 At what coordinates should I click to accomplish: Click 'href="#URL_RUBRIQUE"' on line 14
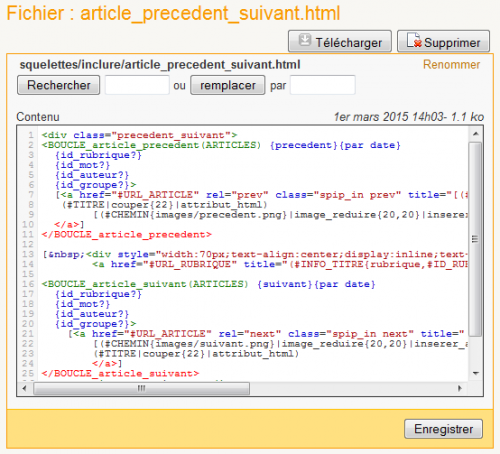coord(174,264)
